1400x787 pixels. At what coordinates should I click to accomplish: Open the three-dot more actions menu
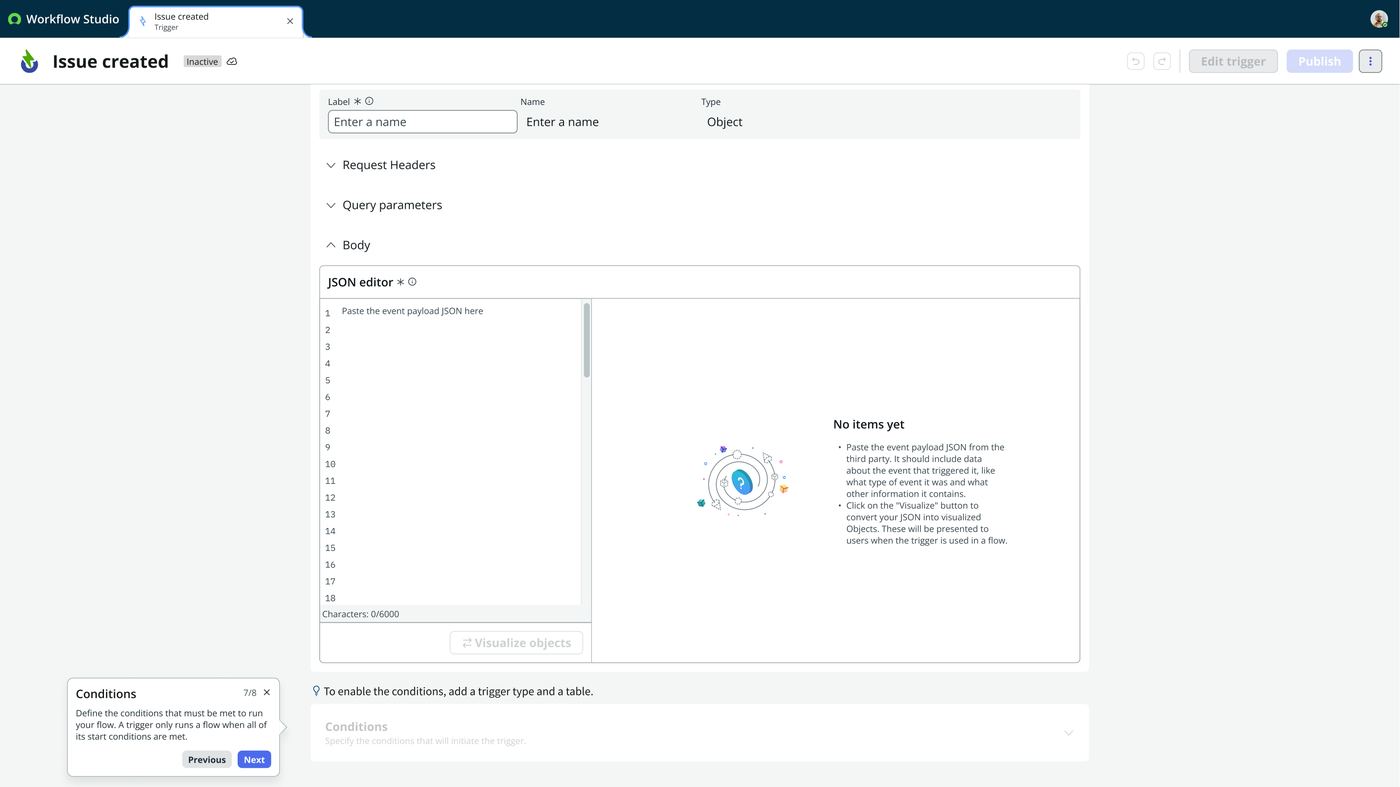[x=1370, y=61]
